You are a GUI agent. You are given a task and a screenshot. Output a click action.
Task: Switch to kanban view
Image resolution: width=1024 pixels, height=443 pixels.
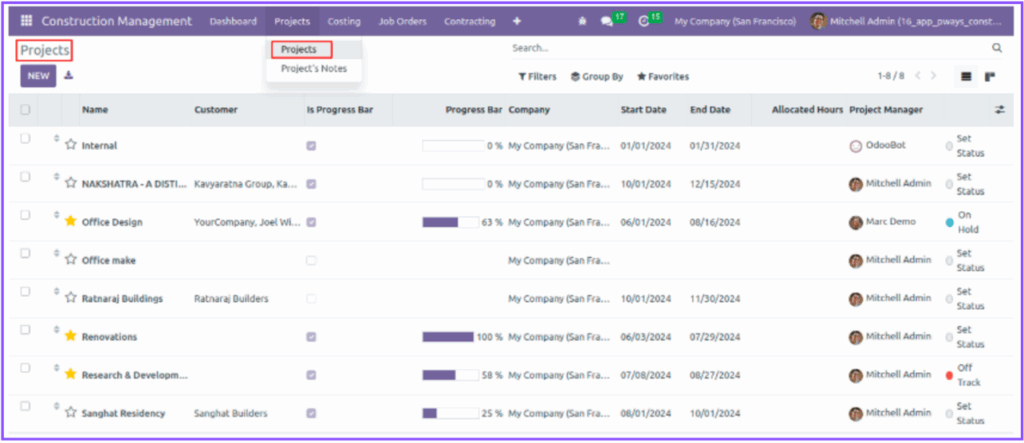[990, 77]
